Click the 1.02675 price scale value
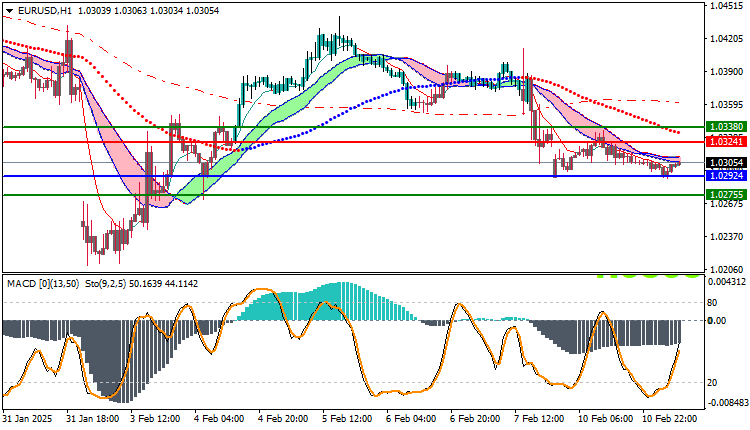 pos(727,204)
